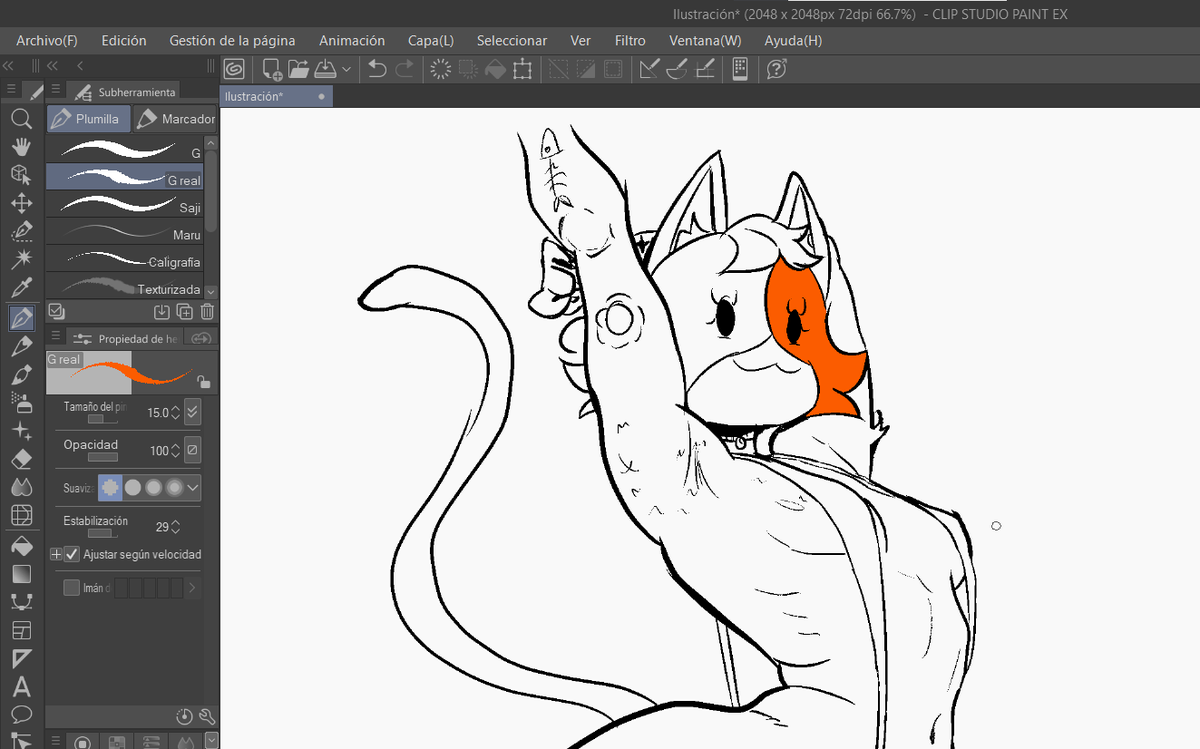This screenshot has height=749, width=1200.
Task: Toggle the tool property lock padlock
Action: point(203,381)
